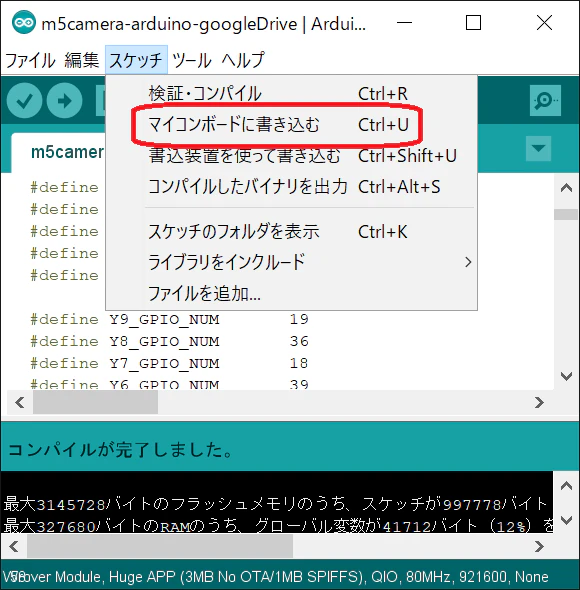Open the ツール menu
Viewport: 580px width, 590px height.
pyautogui.click(x=192, y=60)
